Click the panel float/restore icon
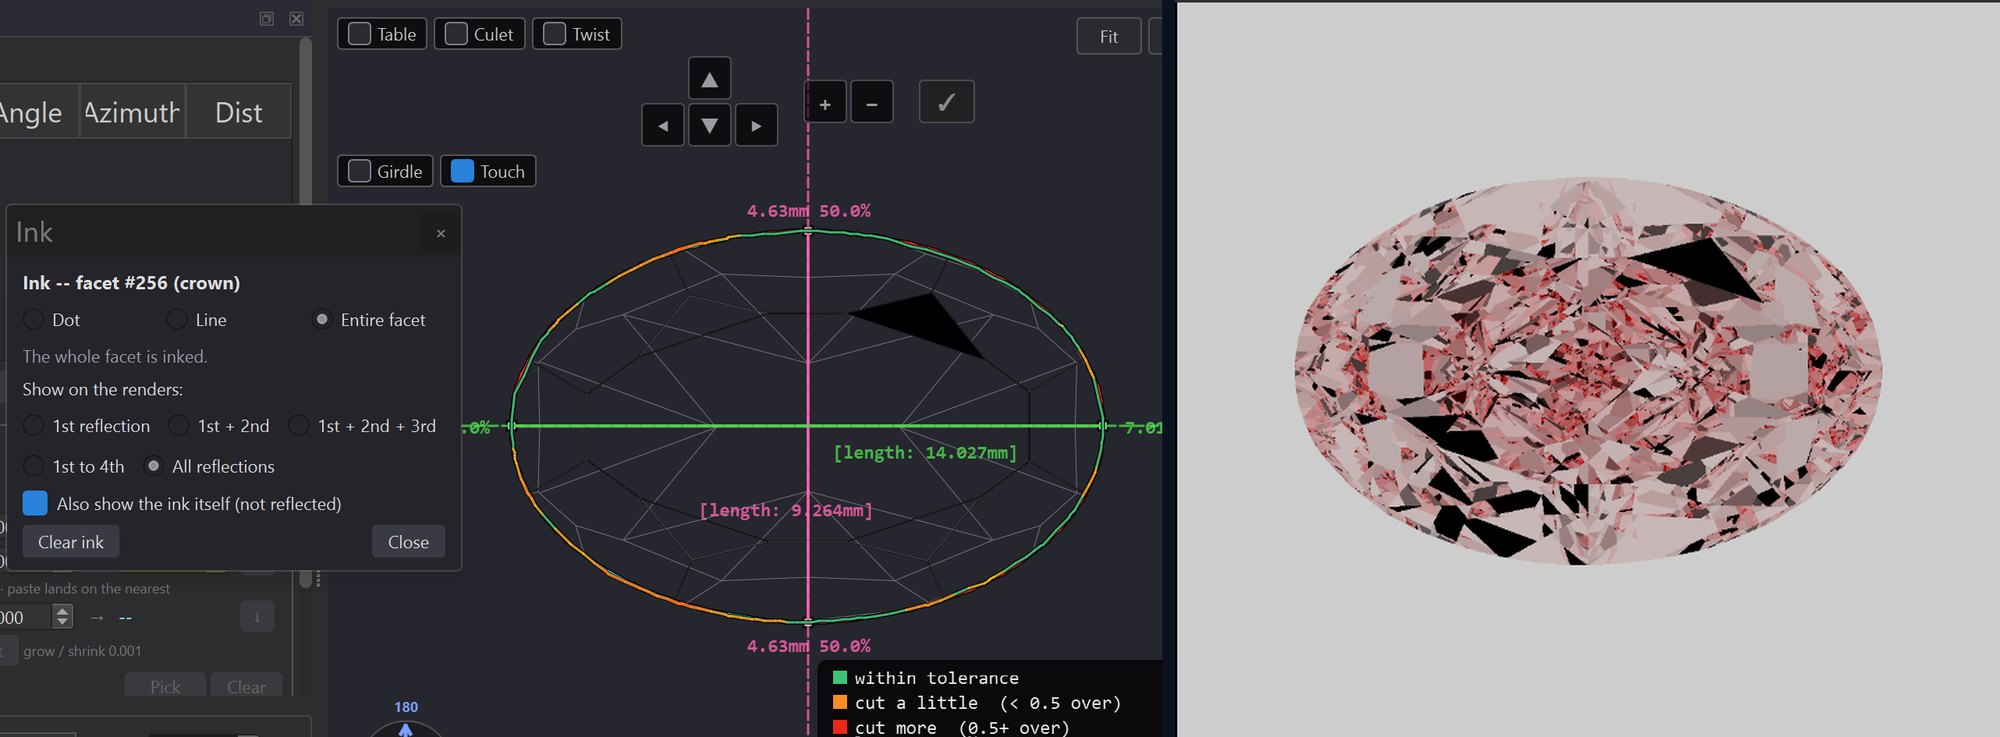The width and height of the screenshot is (2000, 737). coord(267,18)
